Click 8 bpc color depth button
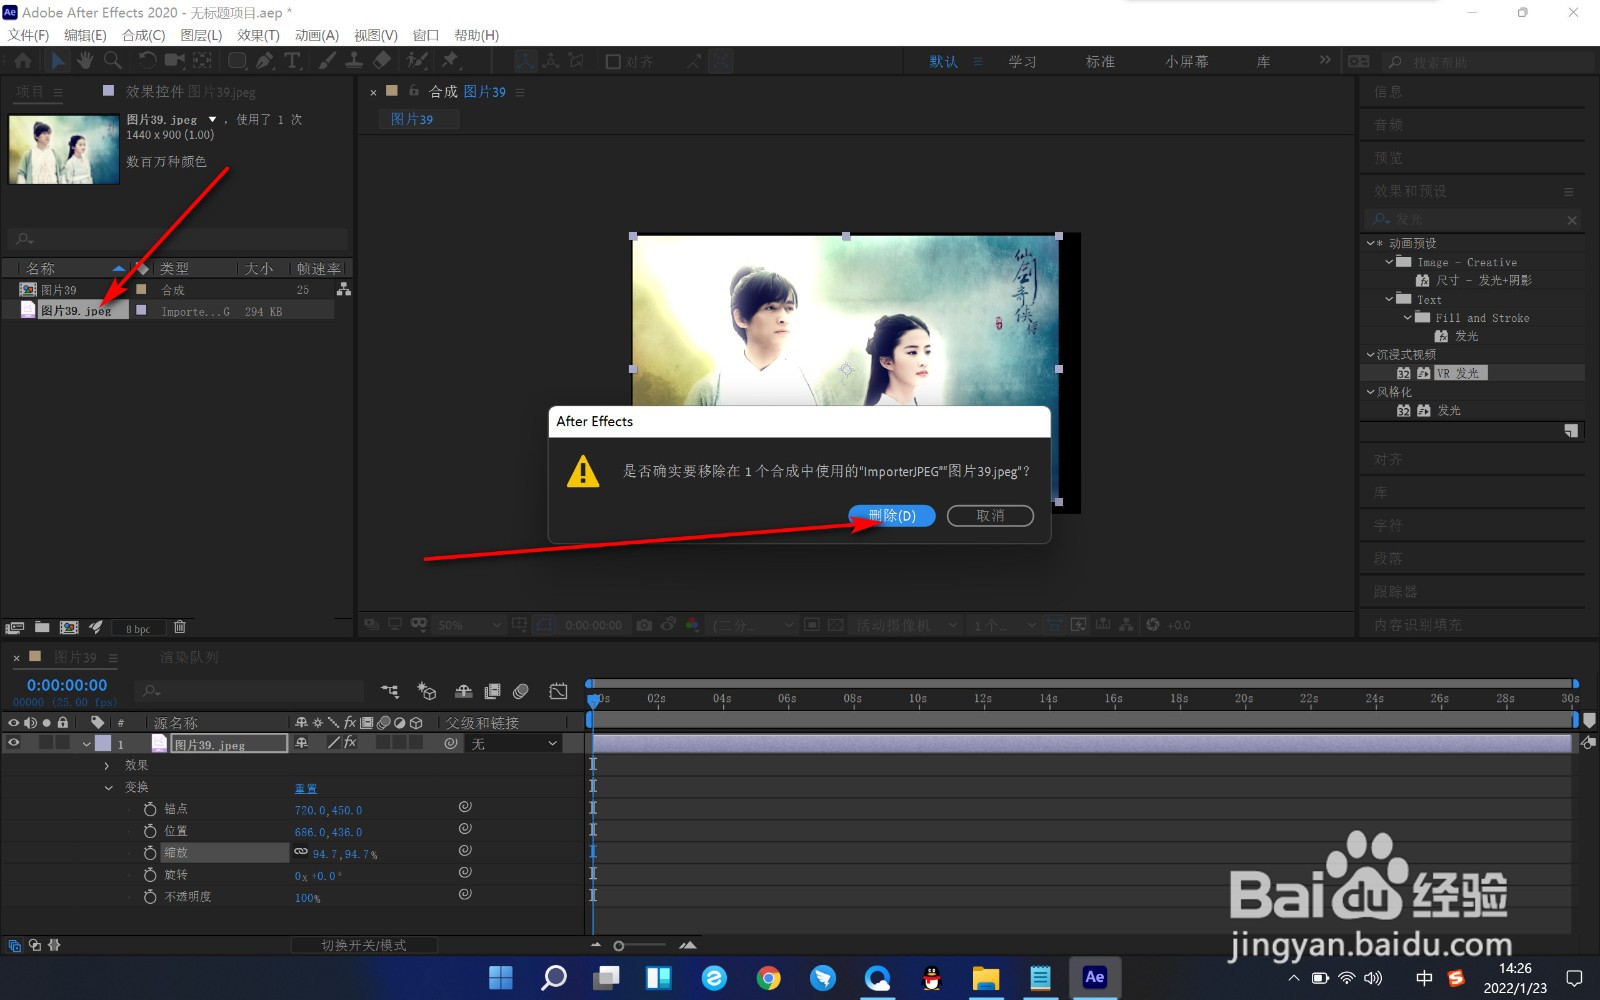Screen dimensions: 1600x1000 (137, 628)
